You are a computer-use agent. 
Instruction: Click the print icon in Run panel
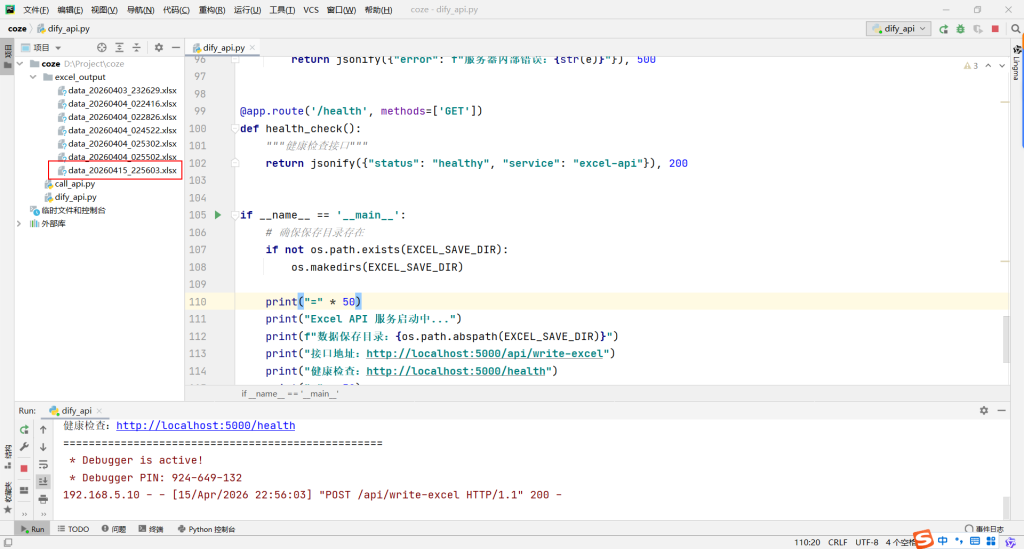click(43, 497)
